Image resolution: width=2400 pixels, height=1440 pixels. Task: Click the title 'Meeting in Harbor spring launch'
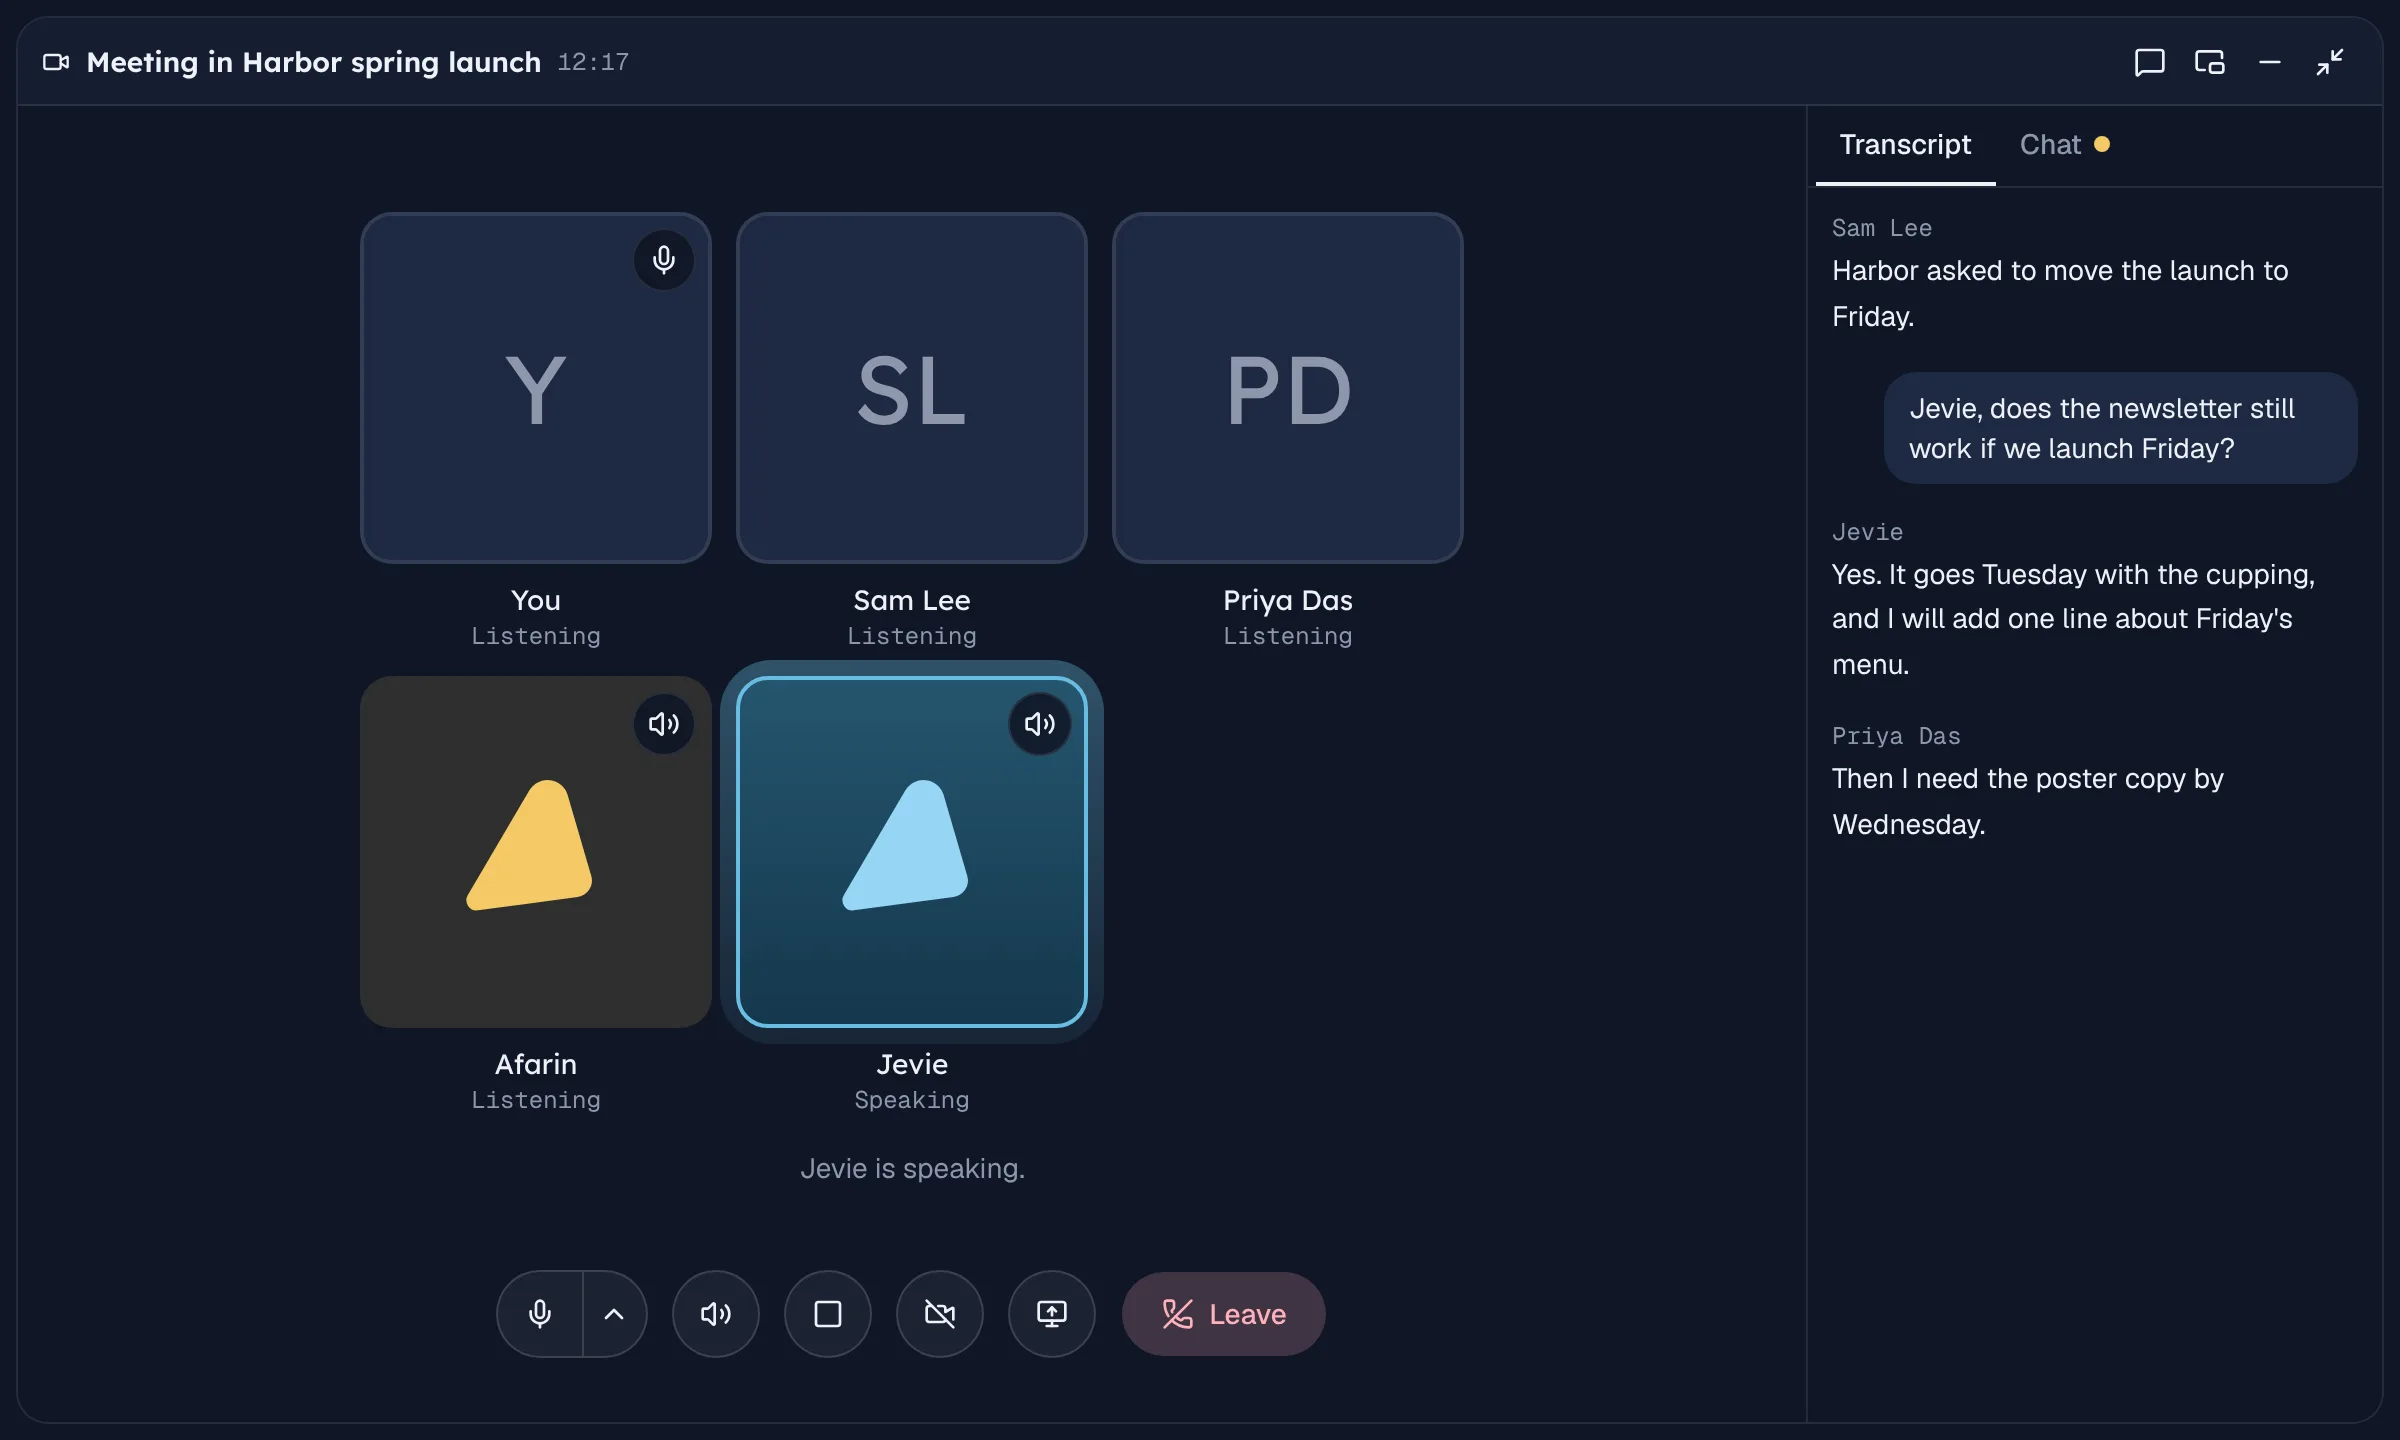[313, 62]
